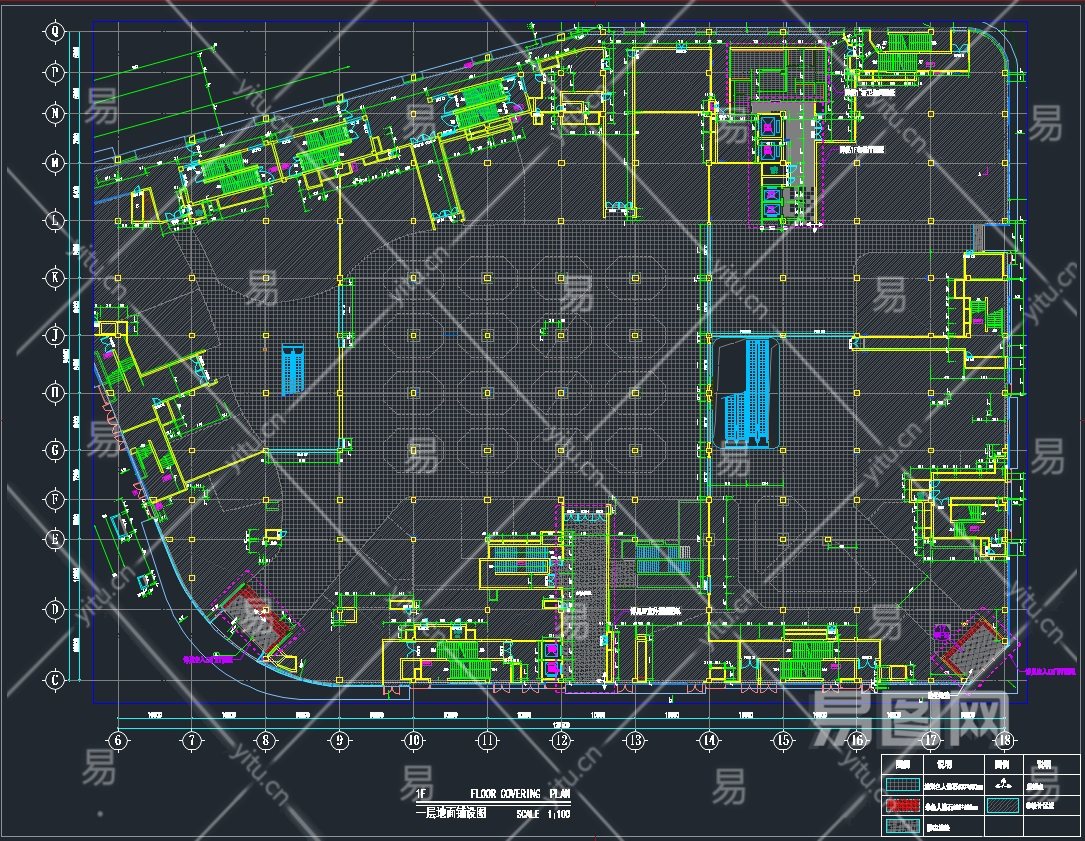This screenshot has height=841, width=1085.
Task: Click the red hatch swatch in the legend
Action: (903, 806)
